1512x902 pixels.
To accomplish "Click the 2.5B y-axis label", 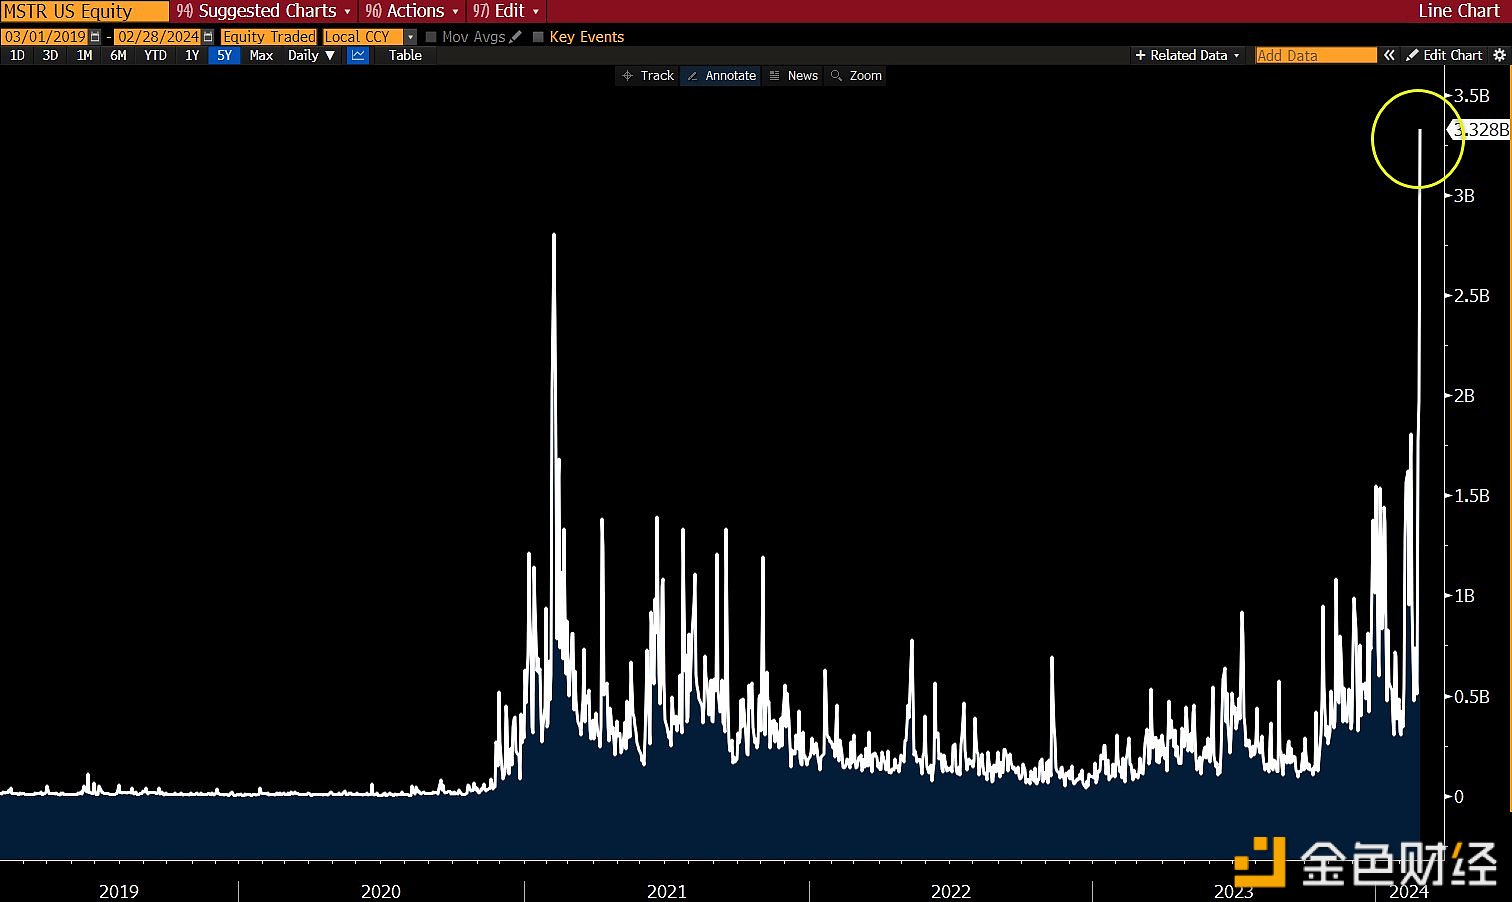I will coord(1472,296).
